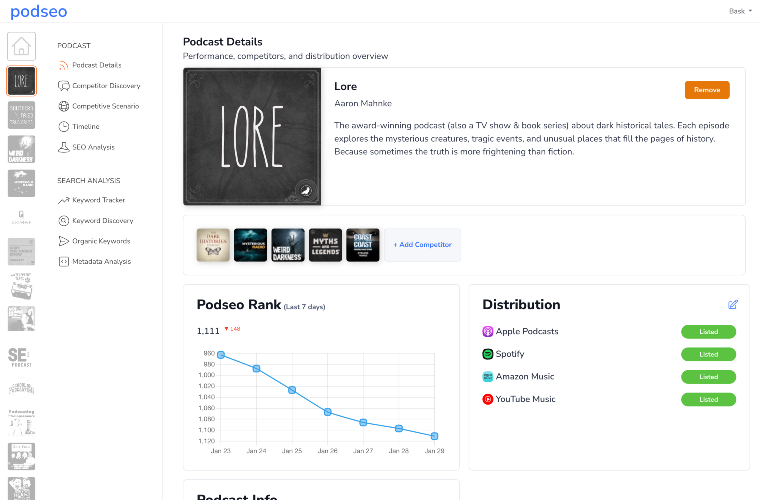Open the Dark Histories competitor thumbnail
The height and width of the screenshot is (500, 760).
click(213, 245)
